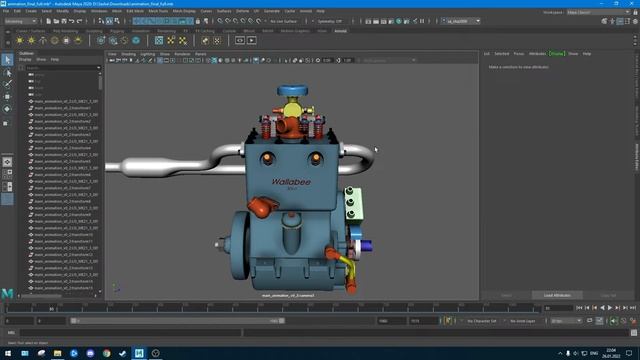Open the No Character Set dropdown
The width and height of the screenshot is (640, 360).
point(482,321)
